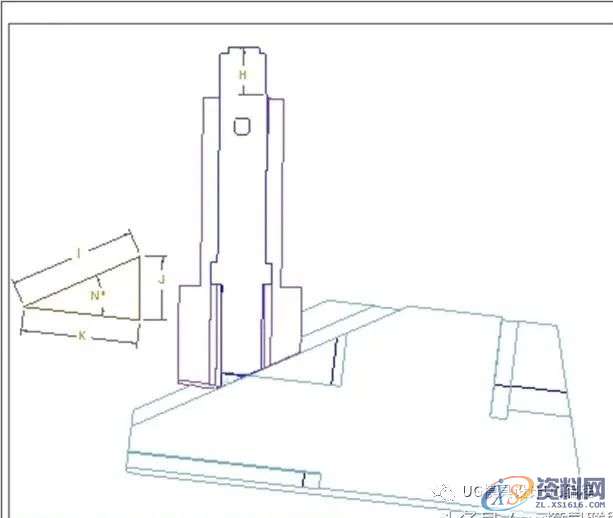Open the ZL.XS1616.COM watermark link

coord(568,506)
